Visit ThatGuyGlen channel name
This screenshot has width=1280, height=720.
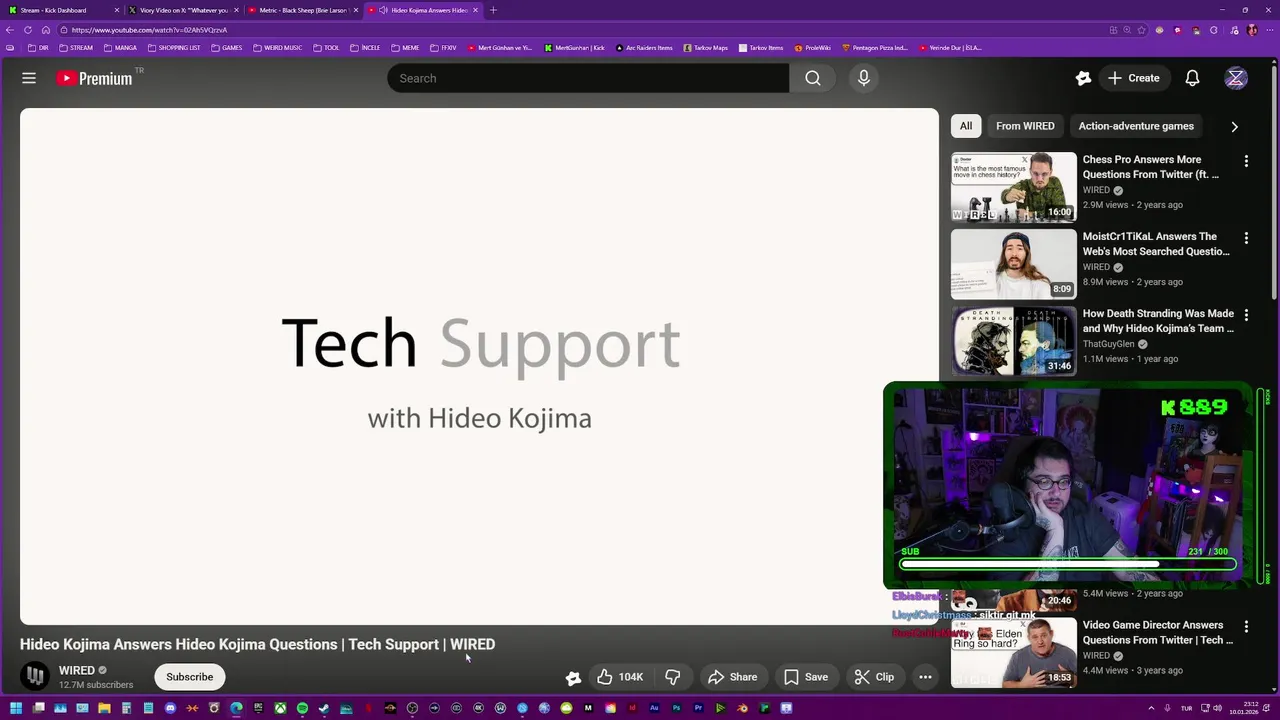click(1108, 344)
